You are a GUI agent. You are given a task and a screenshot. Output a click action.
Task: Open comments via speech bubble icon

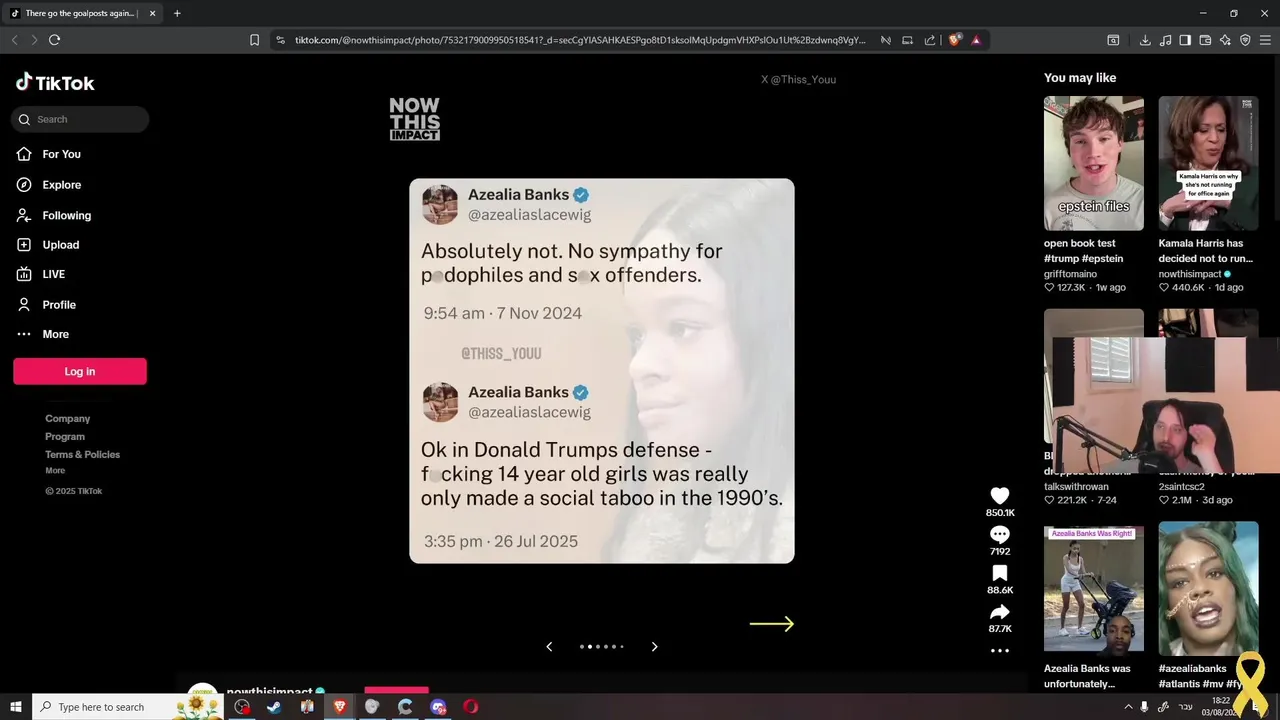tap(1000, 535)
